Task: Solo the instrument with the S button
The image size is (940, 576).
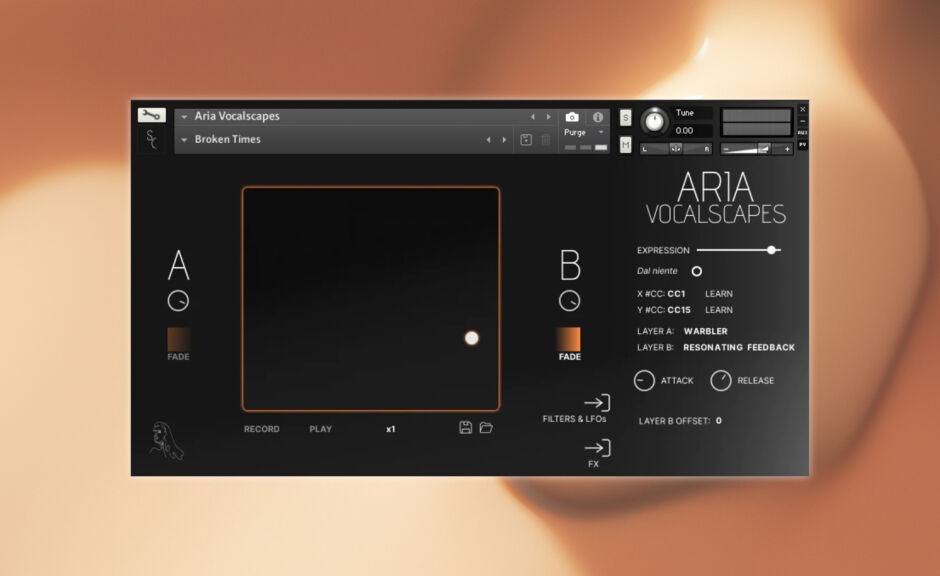Action: click(626, 118)
